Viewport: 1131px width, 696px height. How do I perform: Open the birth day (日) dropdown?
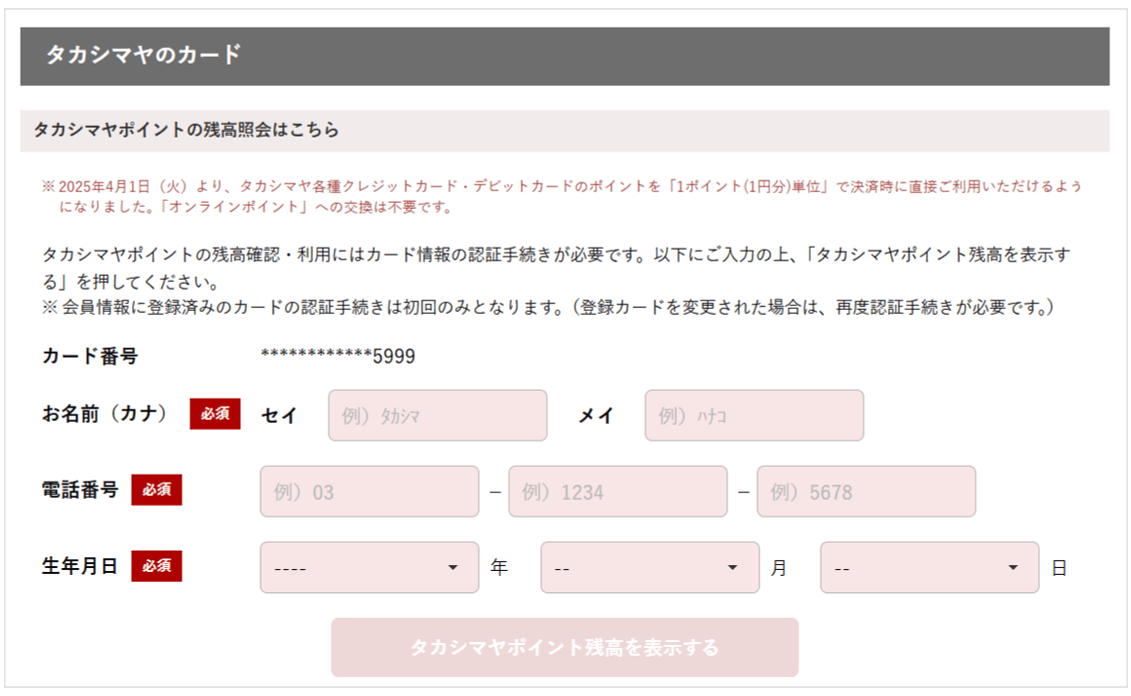[929, 568]
